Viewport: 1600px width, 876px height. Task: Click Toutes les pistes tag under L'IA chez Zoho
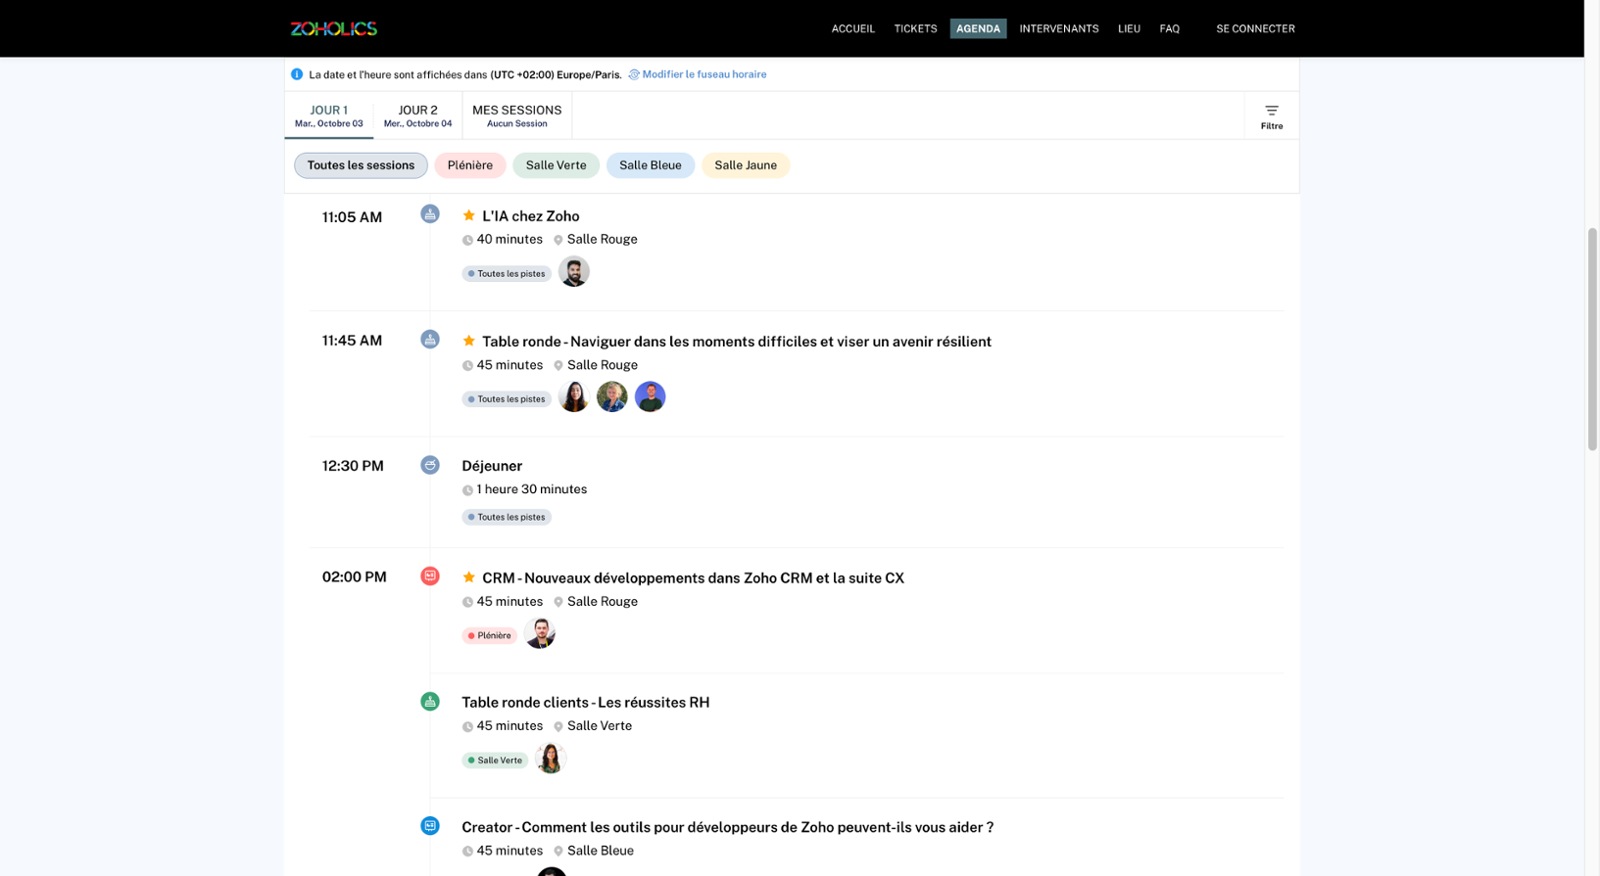point(507,273)
